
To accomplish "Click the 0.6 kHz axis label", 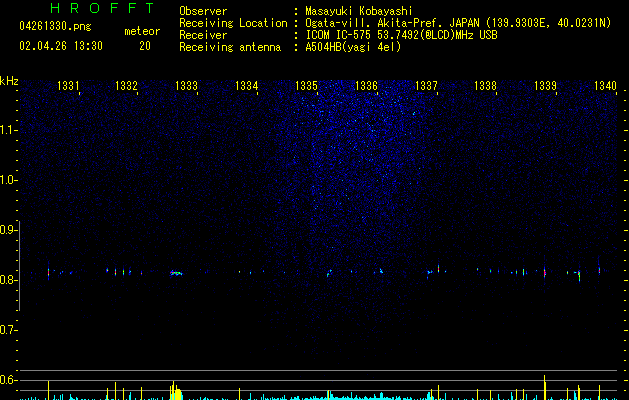I will pyautogui.click(x=8, y=380).
